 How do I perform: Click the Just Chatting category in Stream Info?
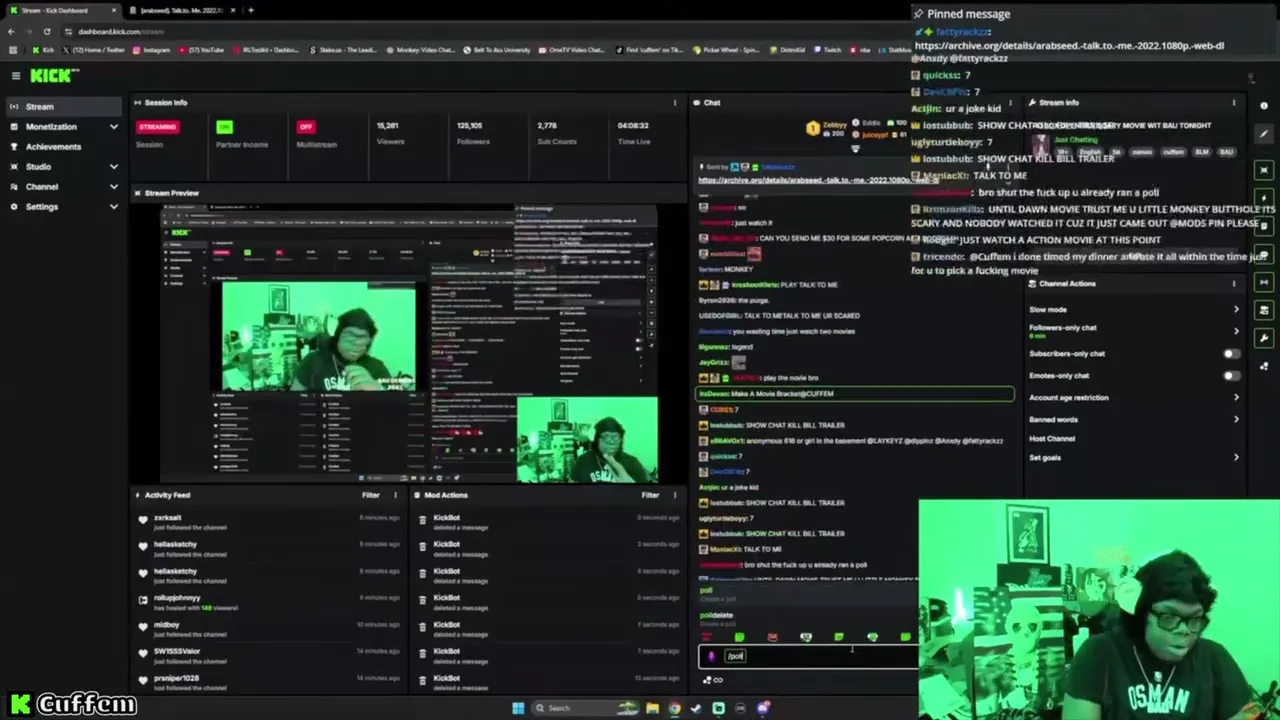pyautogui.click(x=1075, y=140)
